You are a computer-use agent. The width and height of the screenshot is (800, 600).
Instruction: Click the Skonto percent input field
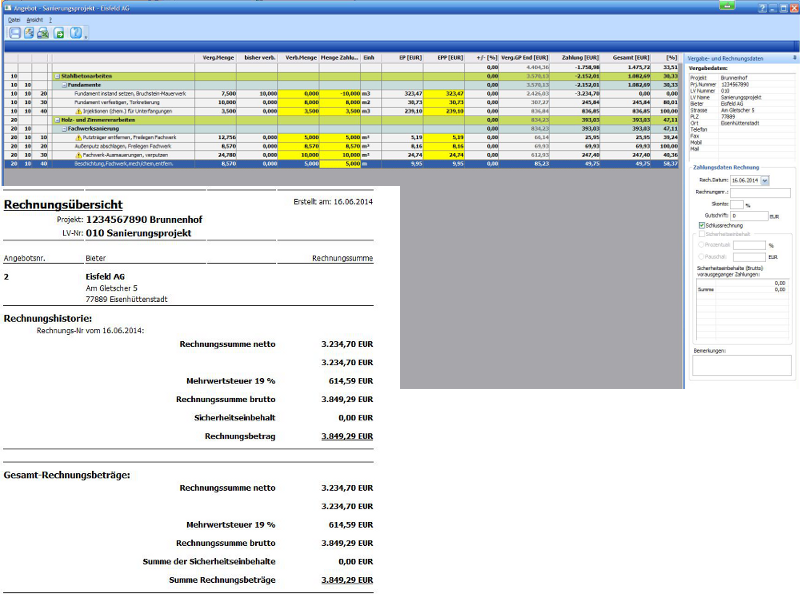737,205
